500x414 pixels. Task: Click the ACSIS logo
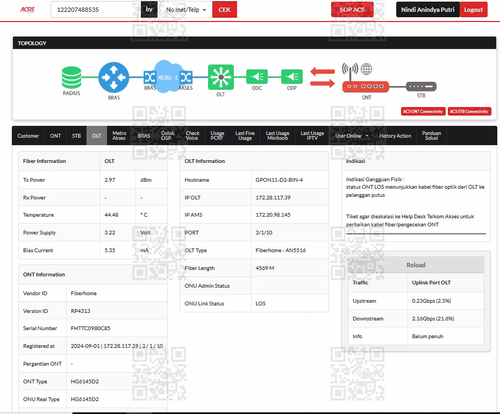27,9
